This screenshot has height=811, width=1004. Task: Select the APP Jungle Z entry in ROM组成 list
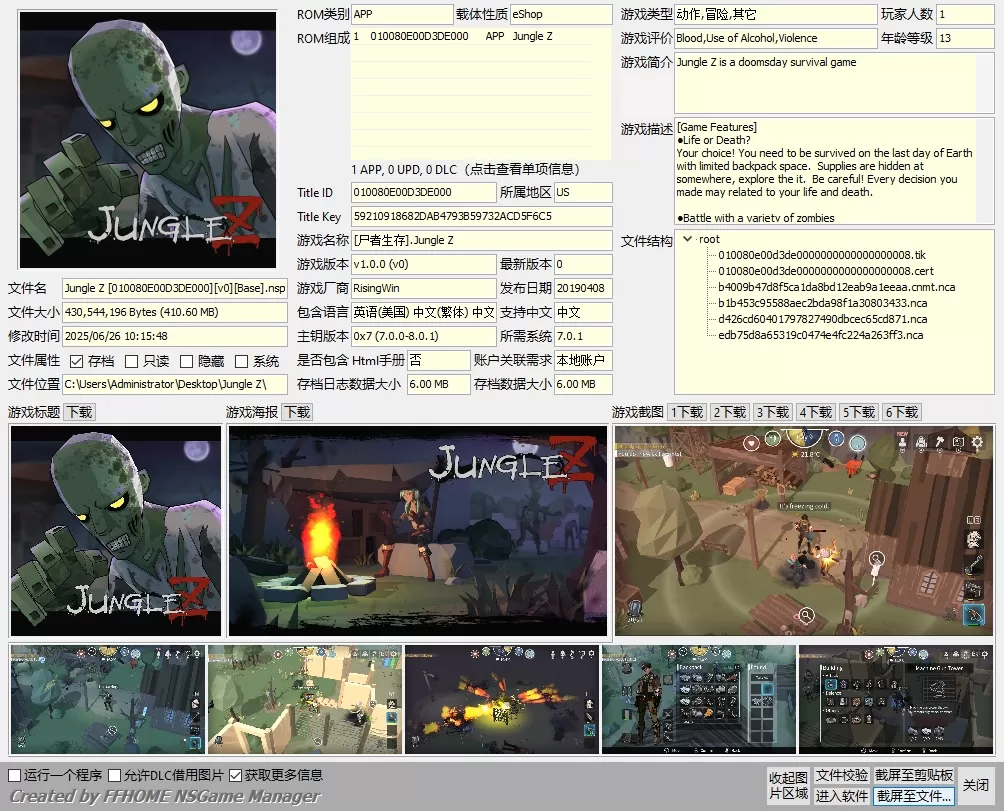(x=450, y=36)
